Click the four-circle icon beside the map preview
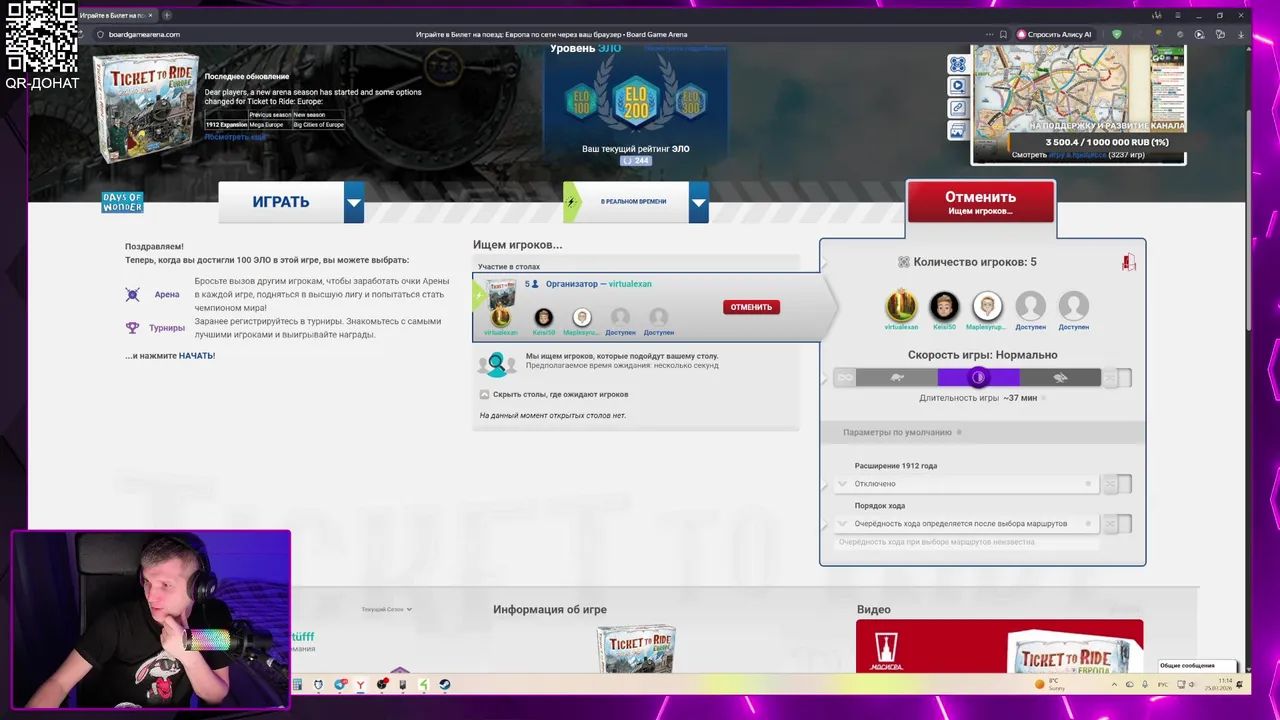 (958, 64)
